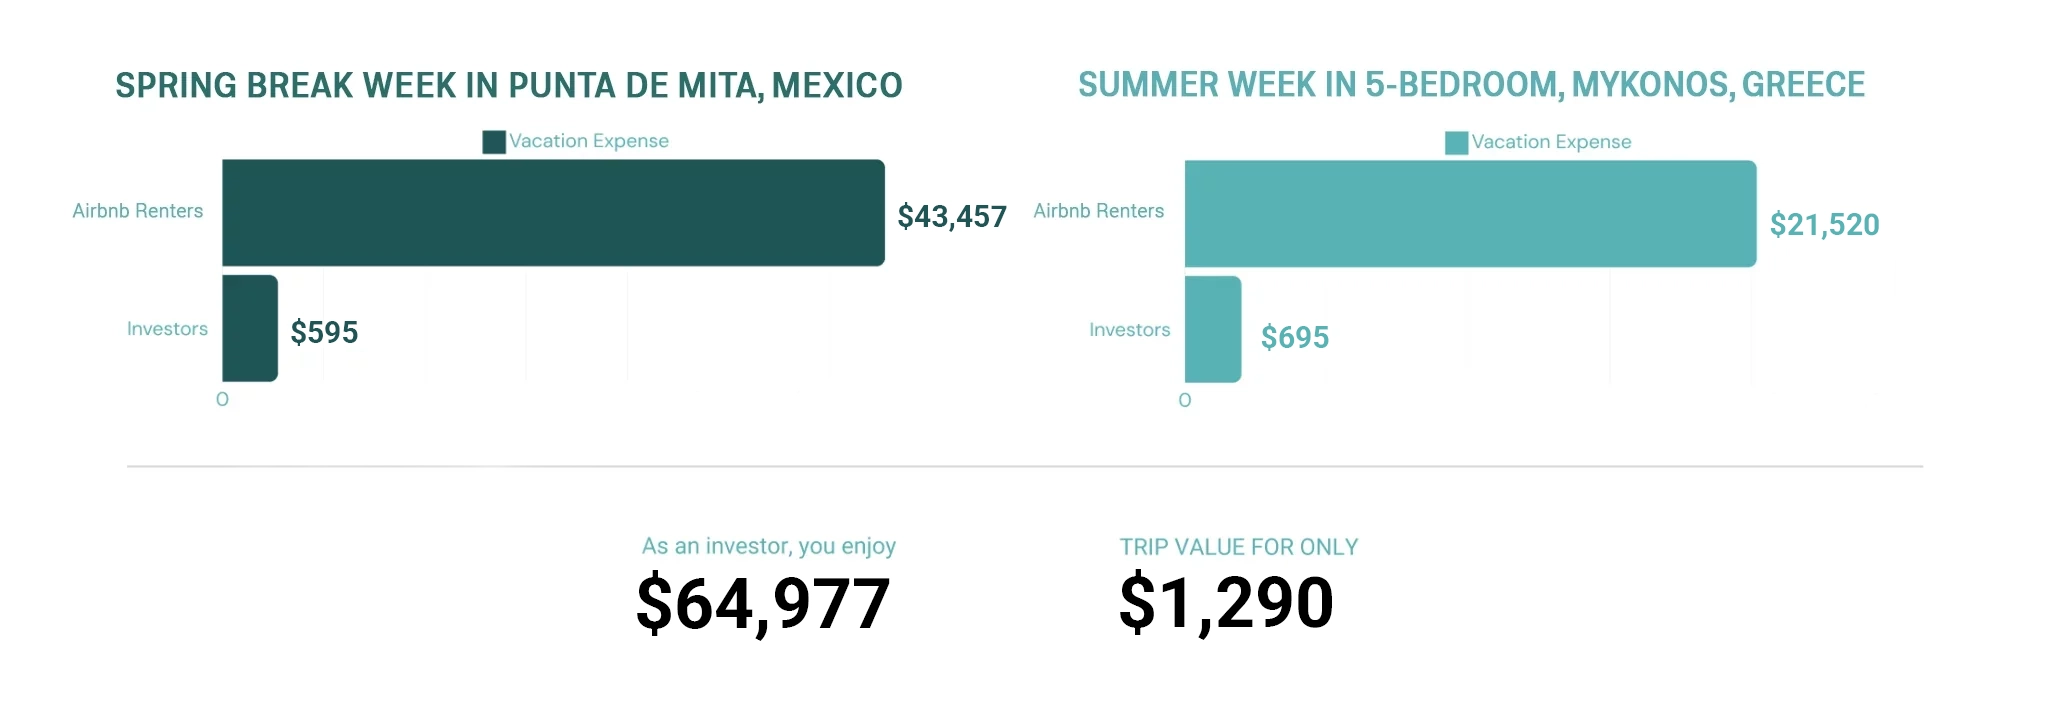Click the "TRIP VALUE FOR ONLY" caption
2048x718 pixels.
pyautogui.click(x=1238, y=547)
